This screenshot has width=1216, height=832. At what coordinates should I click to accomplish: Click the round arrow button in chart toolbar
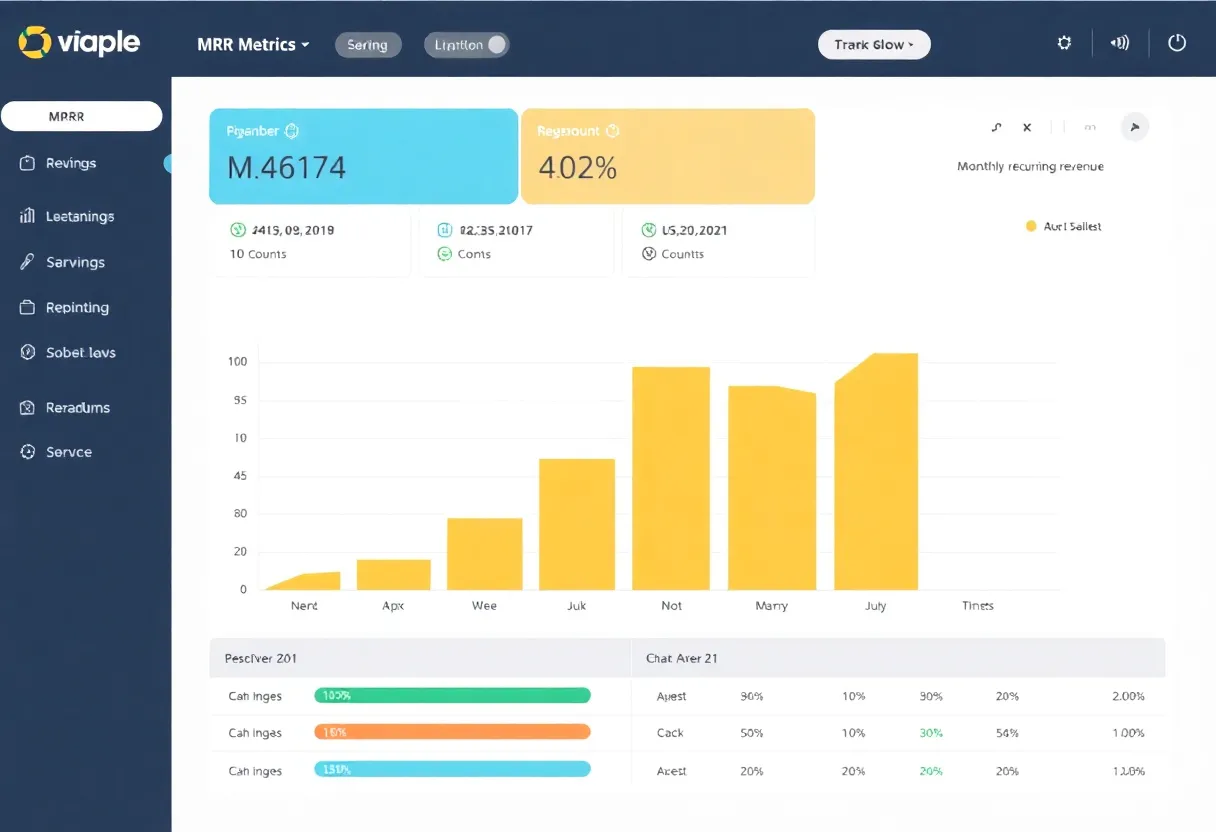1134,126
